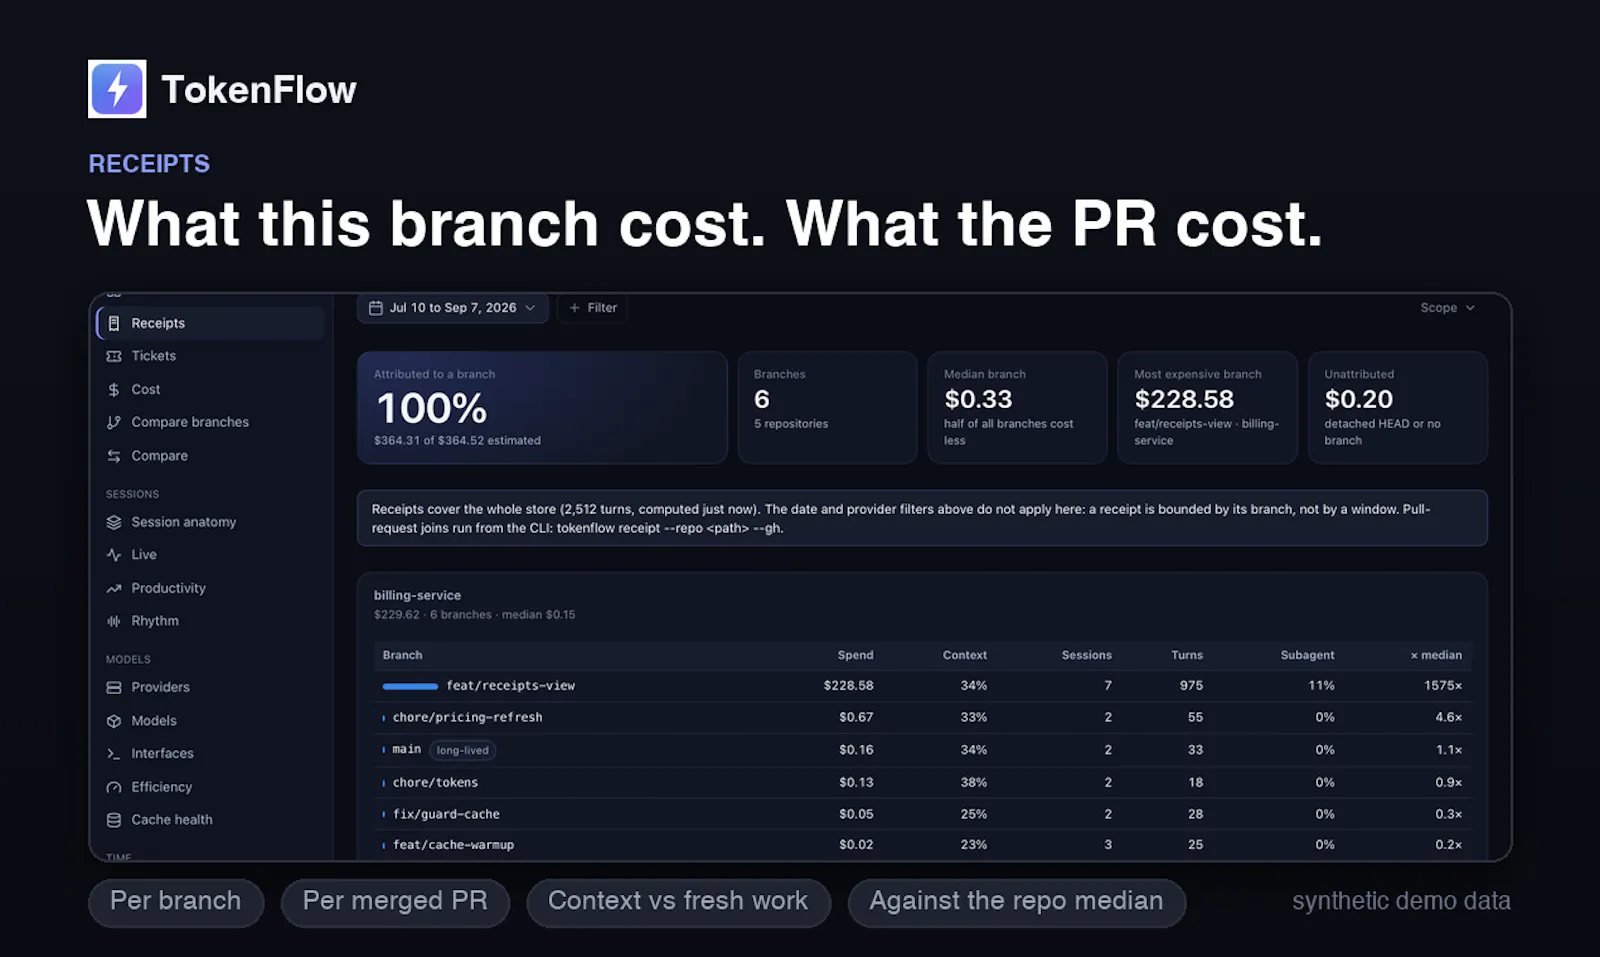Click the chore/tokens branch row
Screen dimensions: 1600x957
[922, 783]
